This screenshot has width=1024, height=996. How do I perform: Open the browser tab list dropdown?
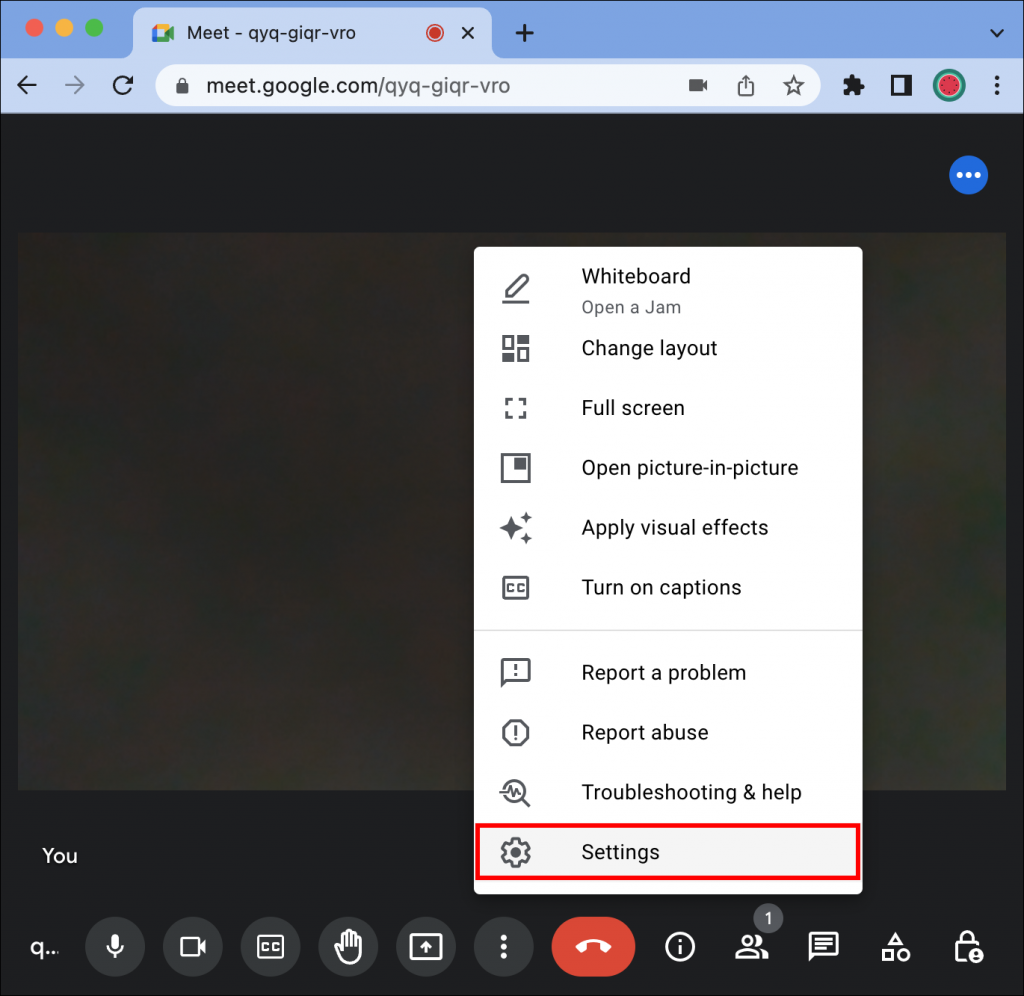[x=996, y=33]
